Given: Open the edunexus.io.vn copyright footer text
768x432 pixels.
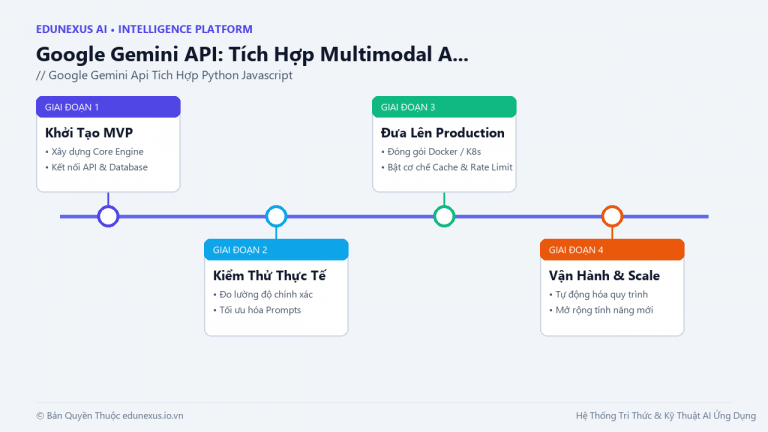Looking at the screenshot, I should pos(110,416).
